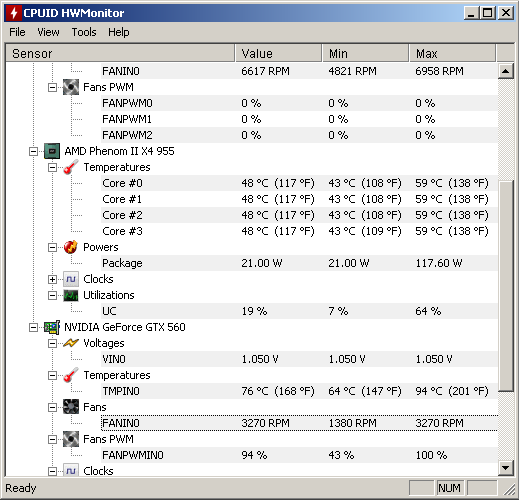Collapse the AMD Phenom II X4 955 node
The height and width of the screenshot is (500, 519).
point(33,151)
